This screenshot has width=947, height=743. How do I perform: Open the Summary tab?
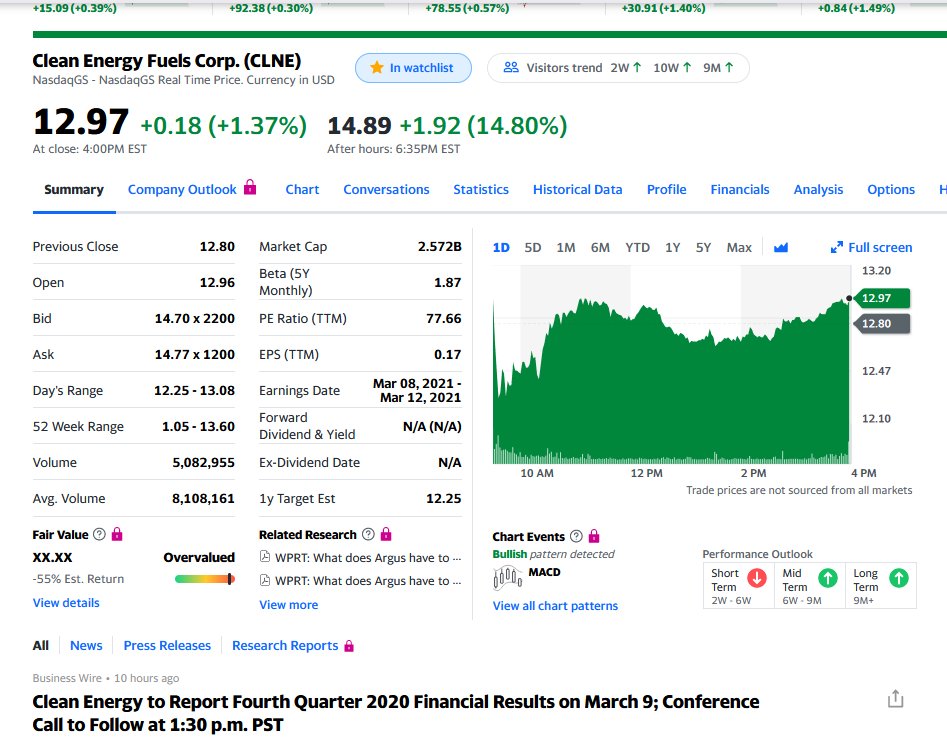(x=74, y=190)
